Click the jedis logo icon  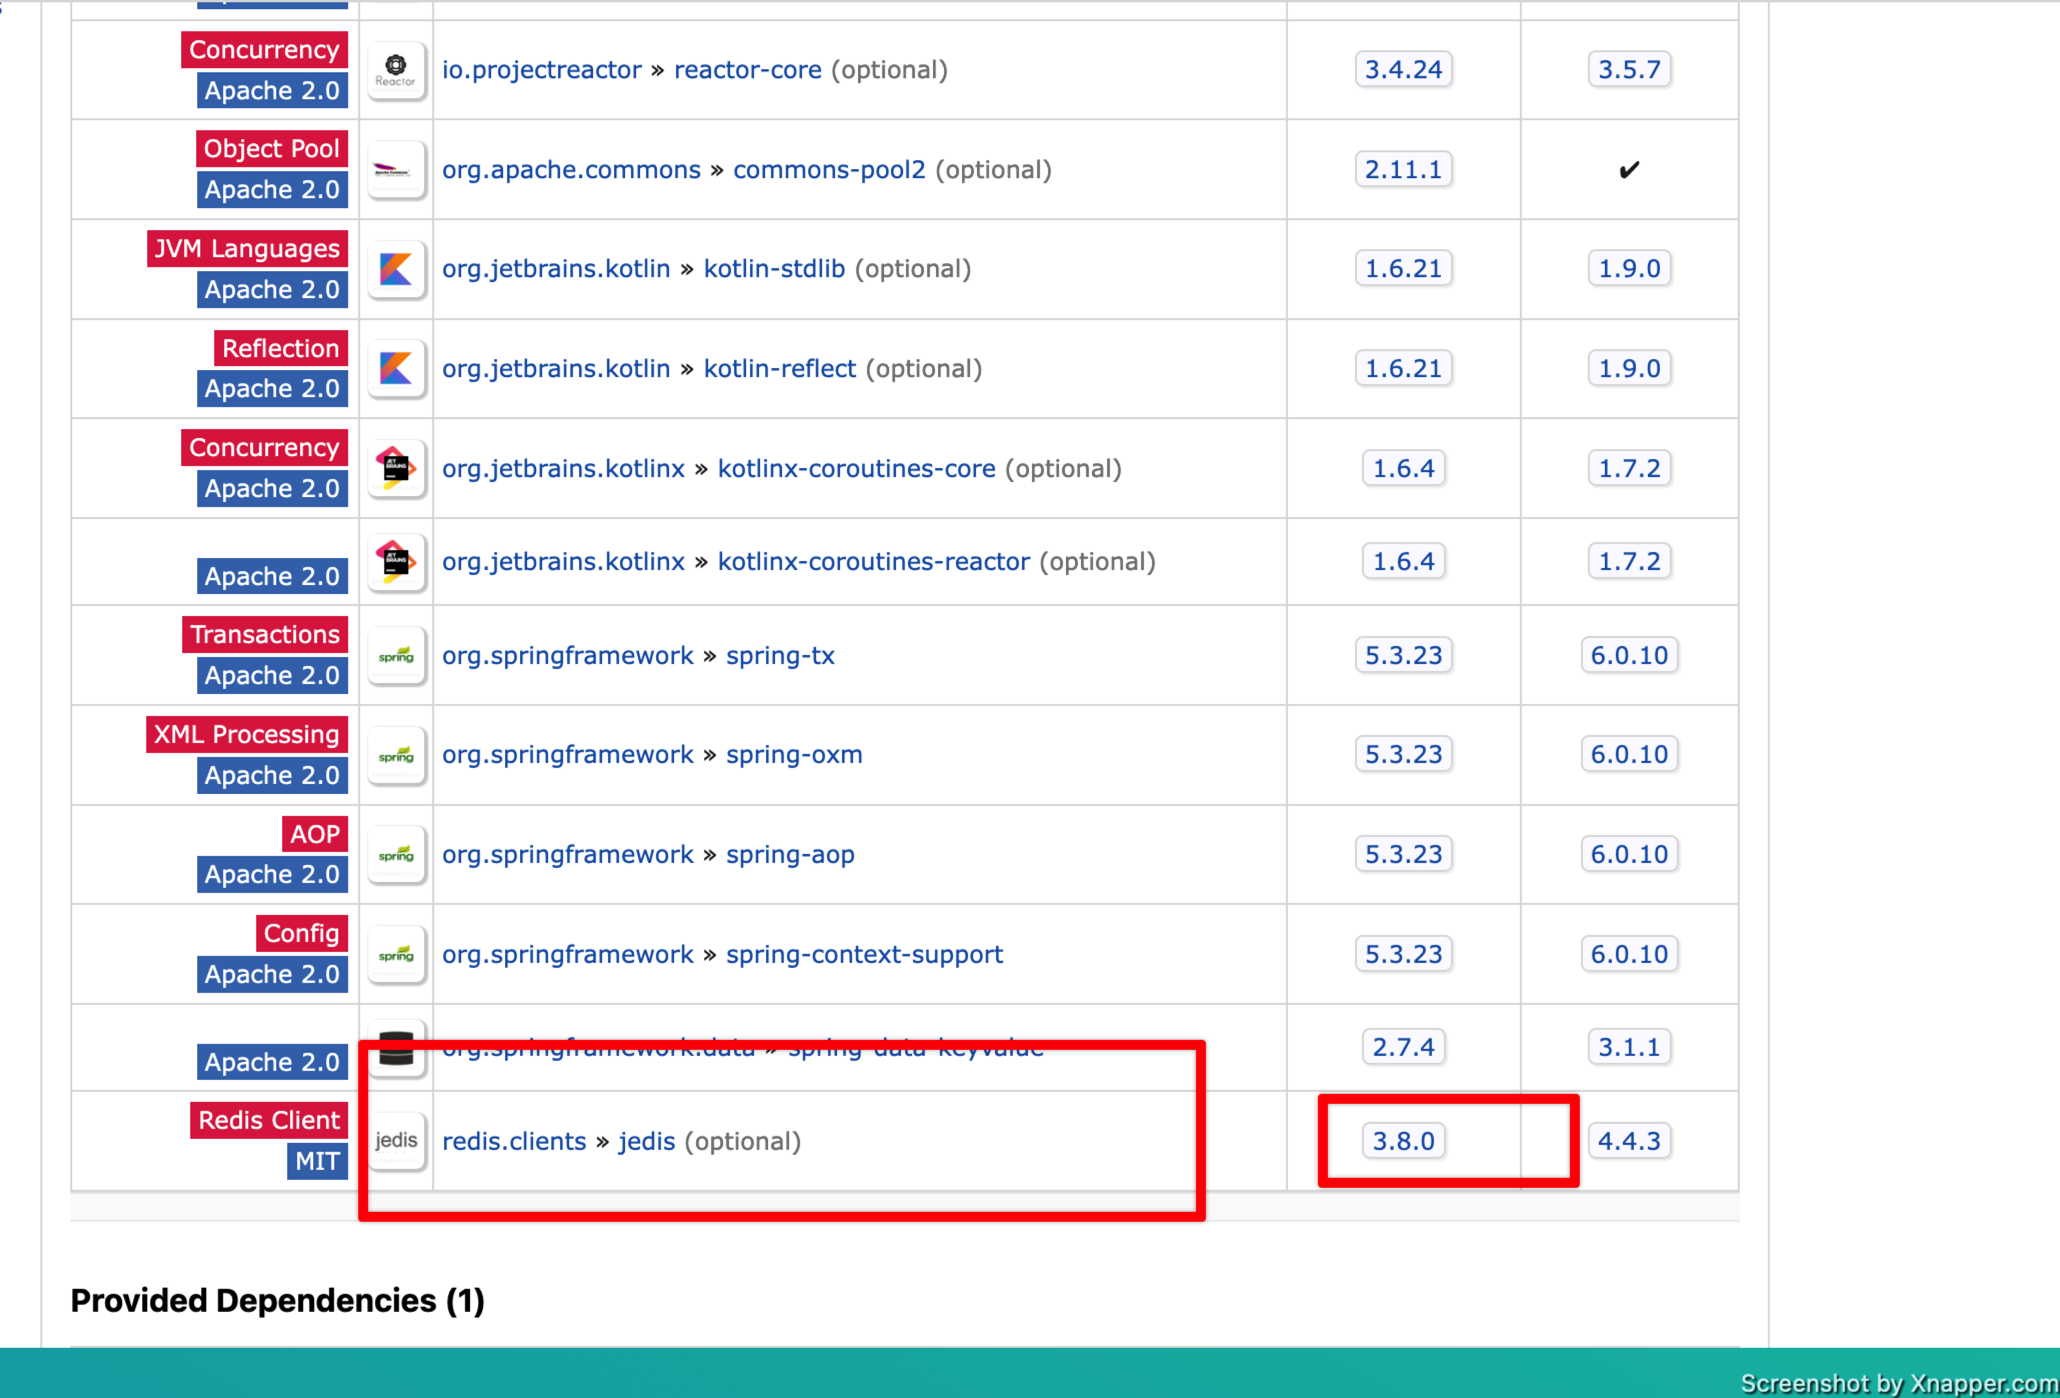[x=396, y=1140]
